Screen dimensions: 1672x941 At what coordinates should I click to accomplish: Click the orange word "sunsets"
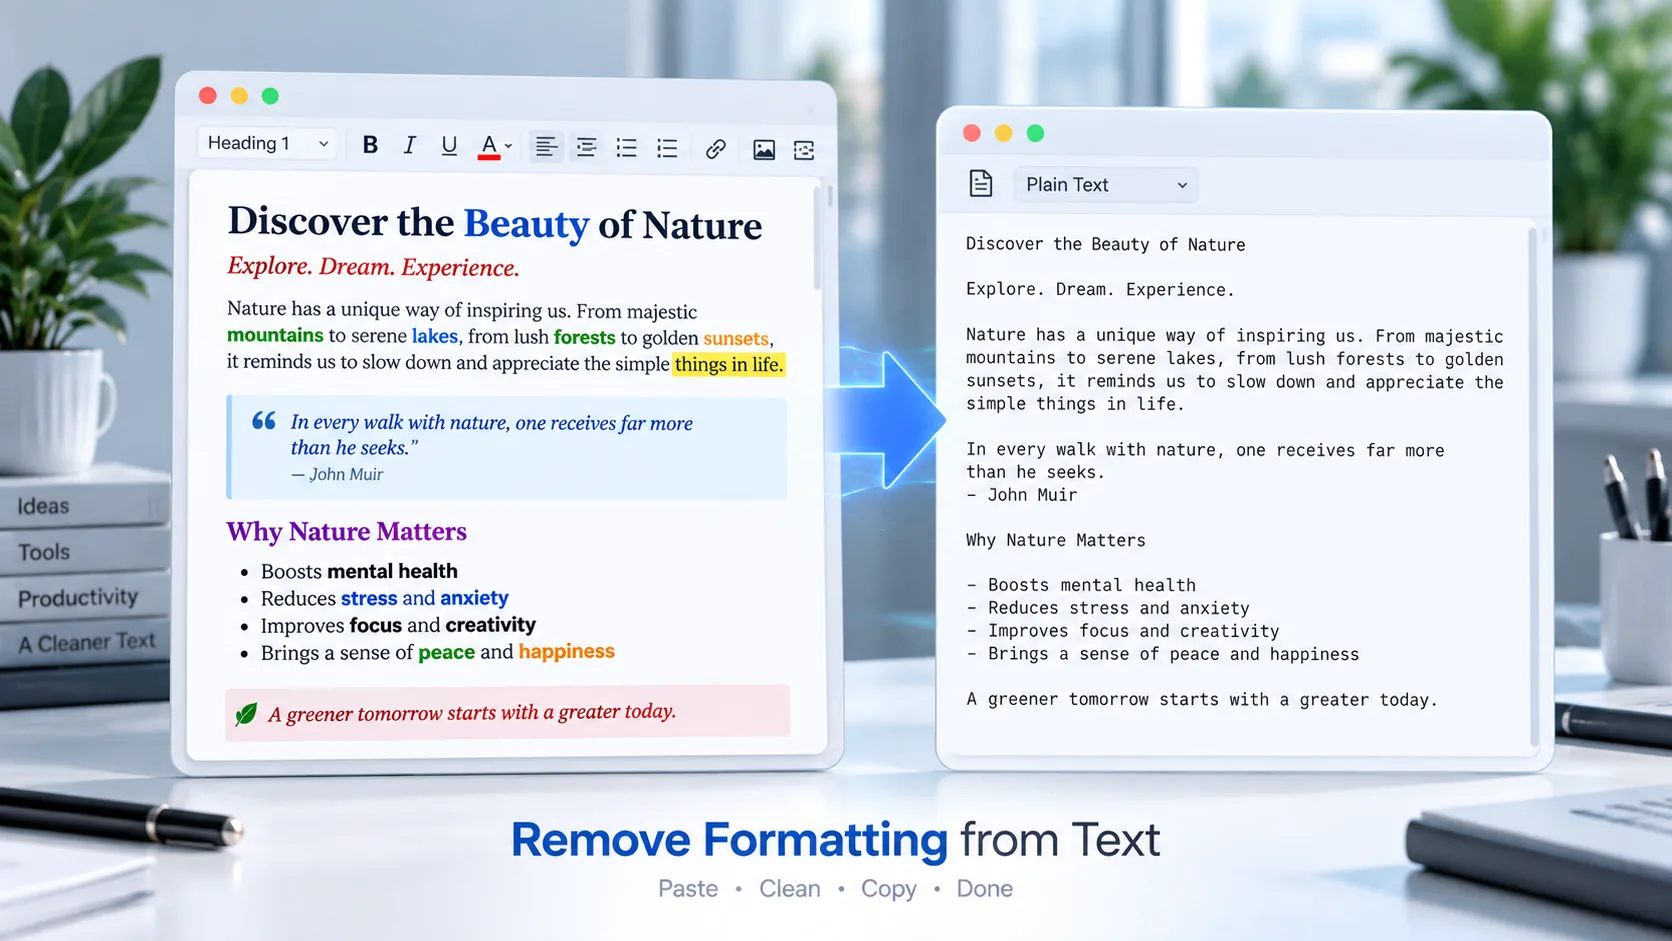point(736,338)
